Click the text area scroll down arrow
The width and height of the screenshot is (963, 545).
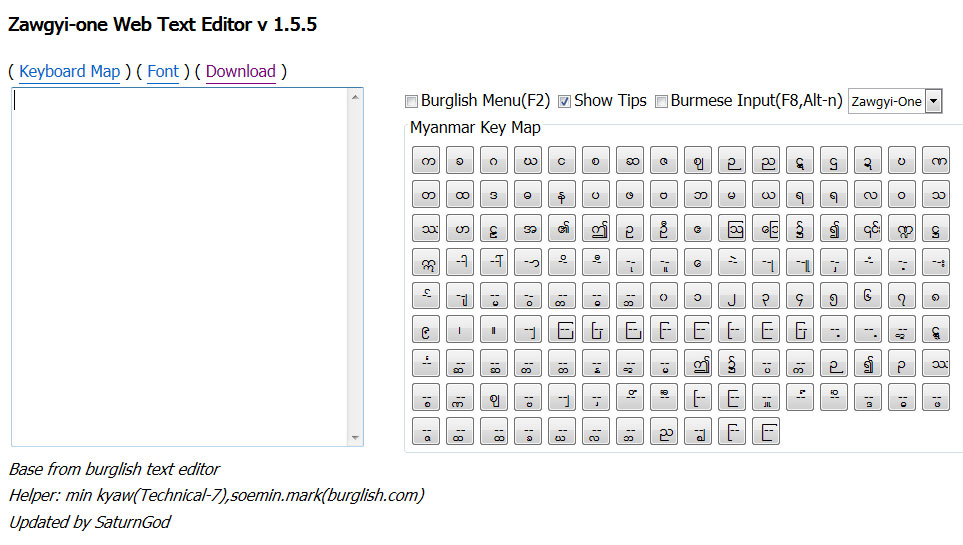pos(356,437)
